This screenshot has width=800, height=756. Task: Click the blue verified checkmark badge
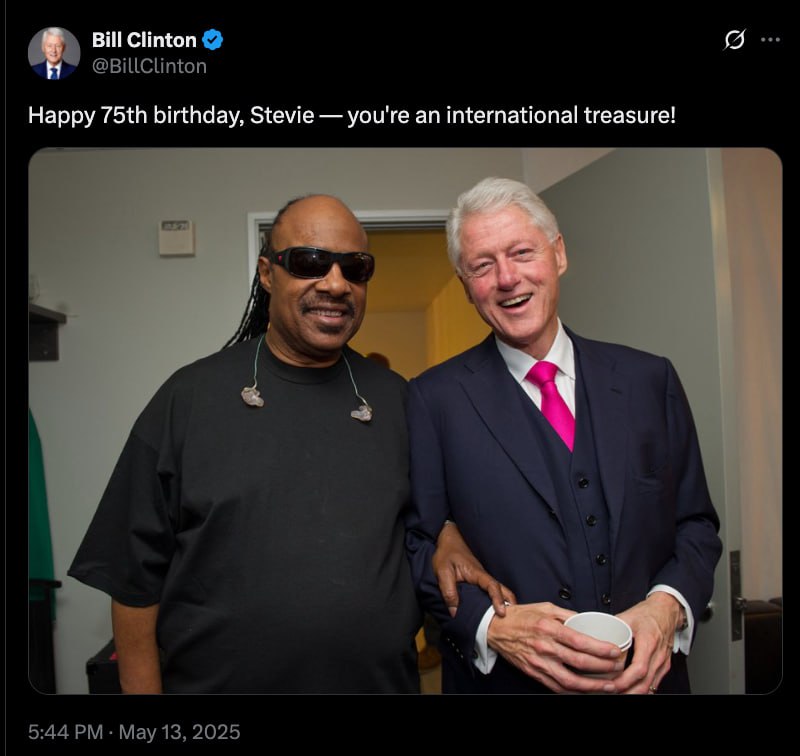[x=212, y=40]
